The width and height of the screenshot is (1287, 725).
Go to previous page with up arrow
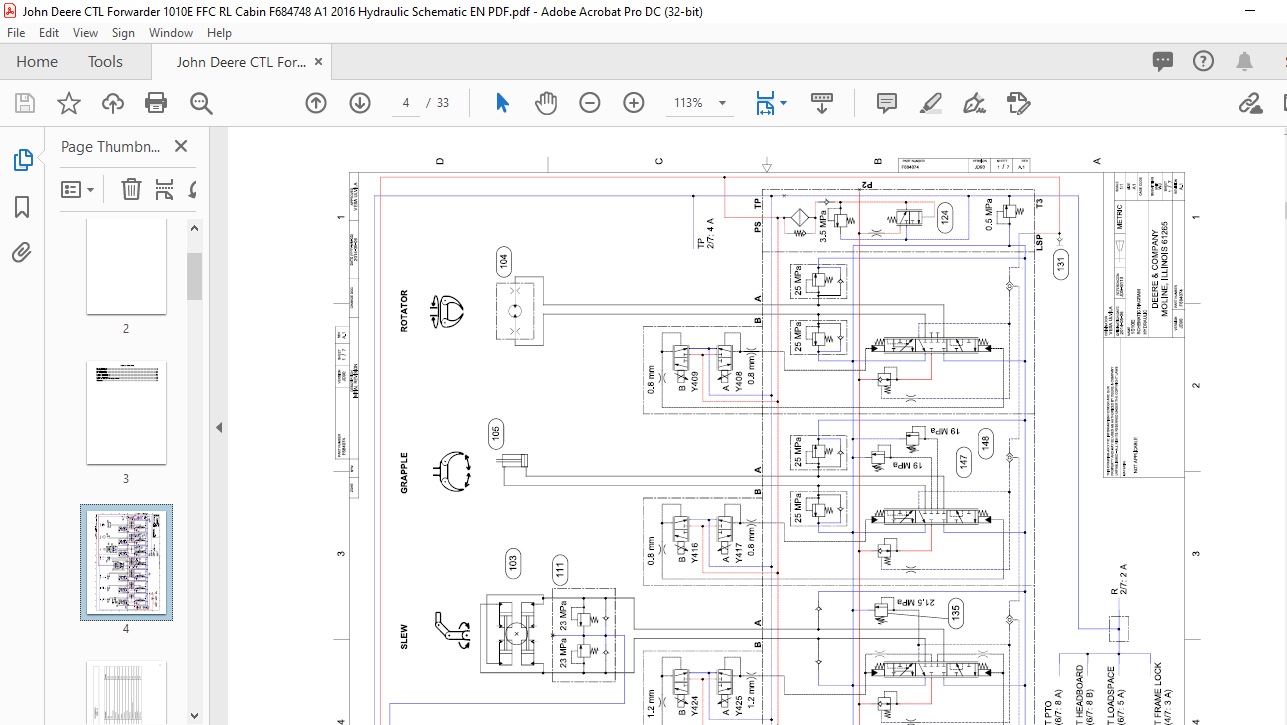coord(316,103)
